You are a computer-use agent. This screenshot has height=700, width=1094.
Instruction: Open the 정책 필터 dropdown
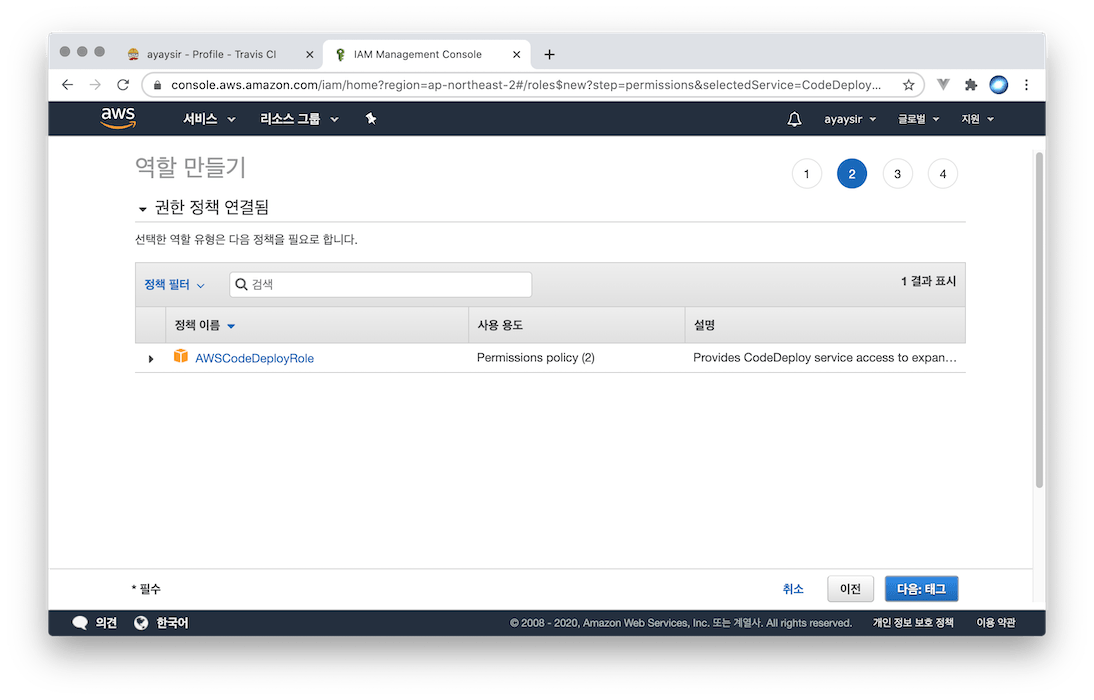(x=174, y=285)
